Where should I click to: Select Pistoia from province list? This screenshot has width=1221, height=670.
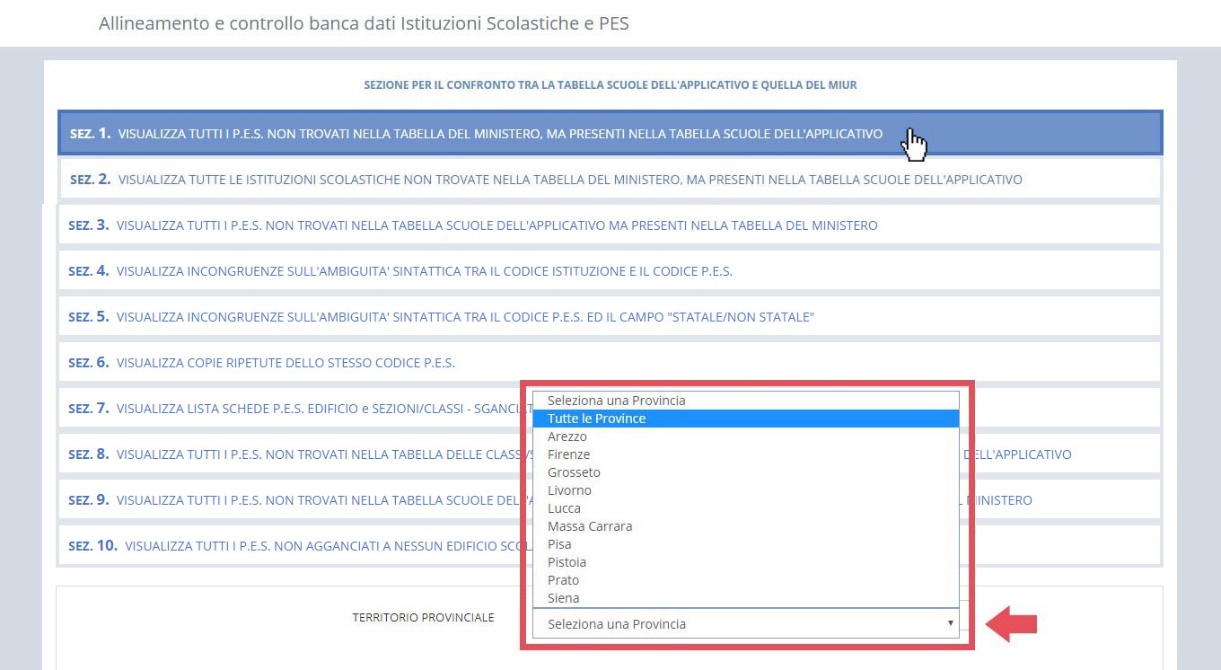point(746,562)
